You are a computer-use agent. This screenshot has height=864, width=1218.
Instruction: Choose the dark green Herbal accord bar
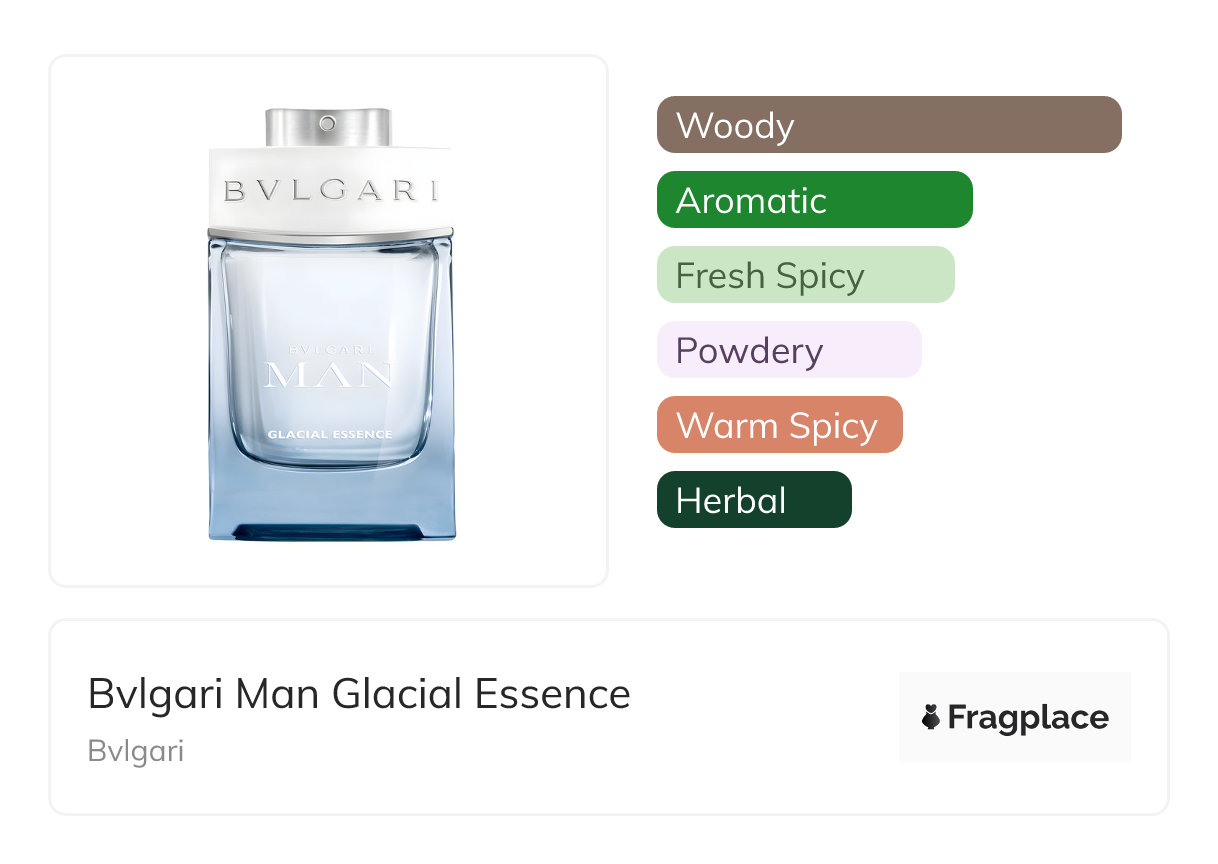pos(754,500)
